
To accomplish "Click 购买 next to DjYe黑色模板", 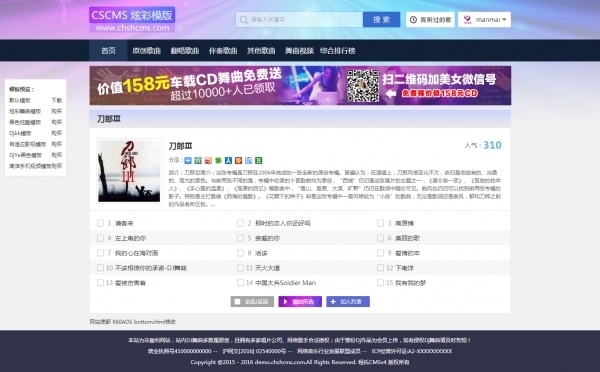I will 57,155.
